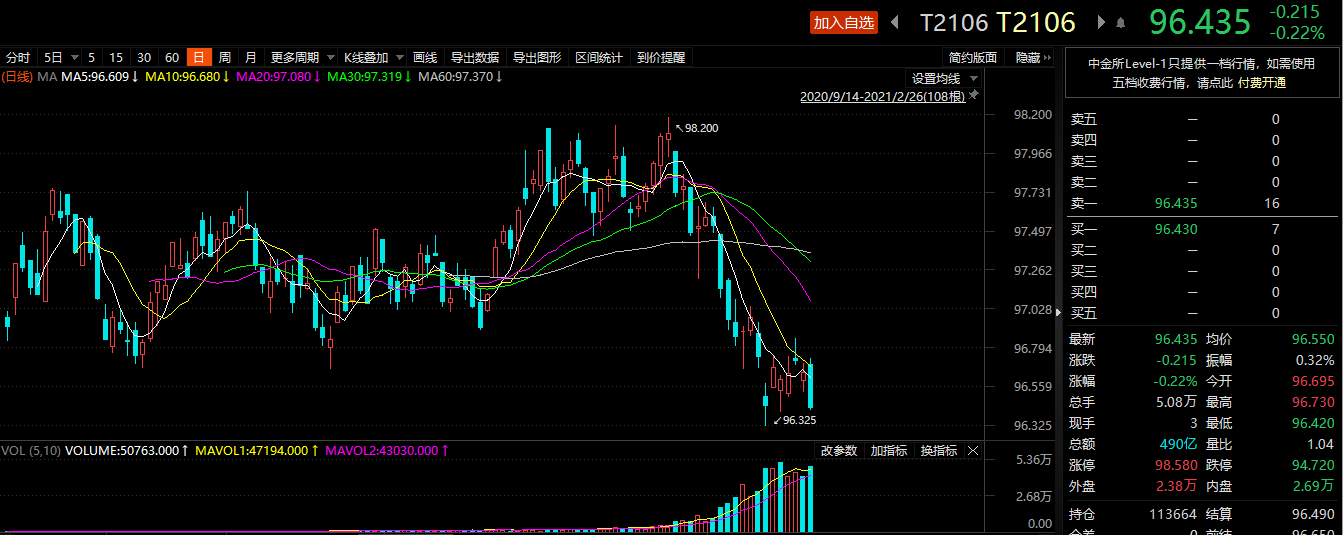This screenshot has height=535, width=1343.
Task: Click the next contract right arrow
Action: [x=1102, y=22]
